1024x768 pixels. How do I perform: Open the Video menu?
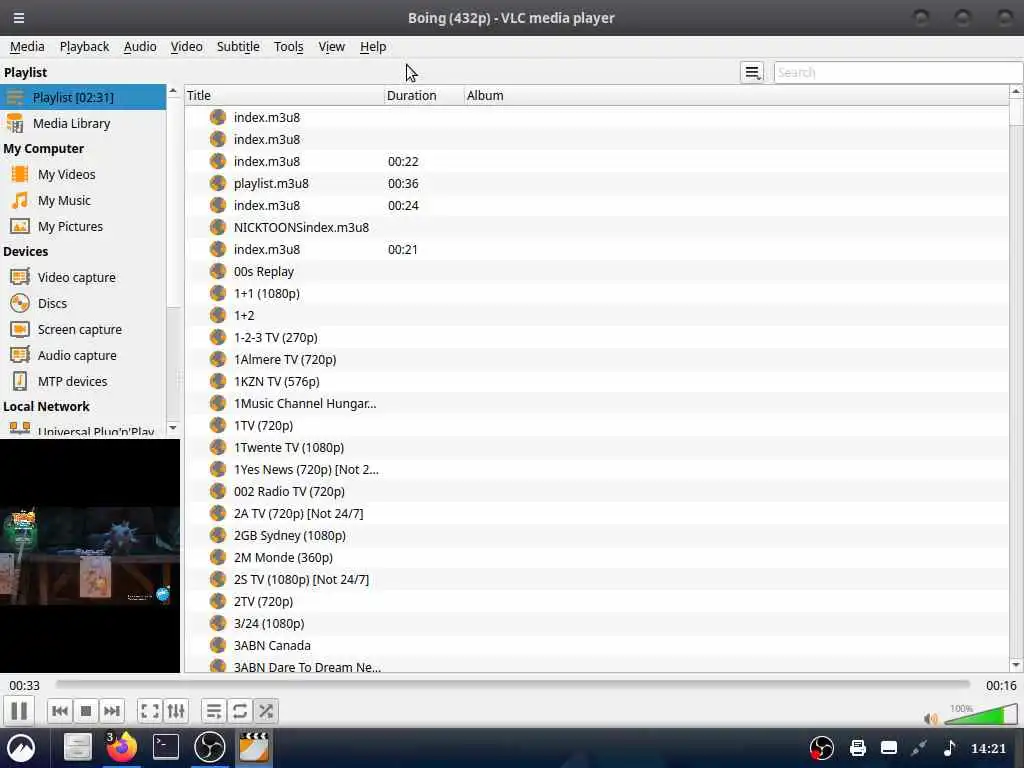point(186,46)
